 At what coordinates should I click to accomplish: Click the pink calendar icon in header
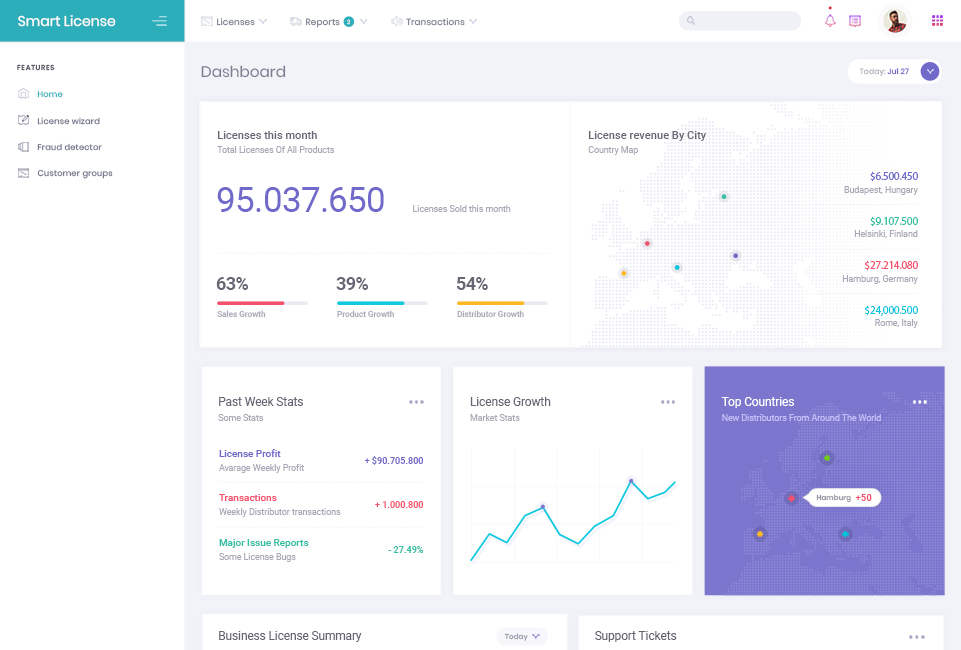pos(855,21)
